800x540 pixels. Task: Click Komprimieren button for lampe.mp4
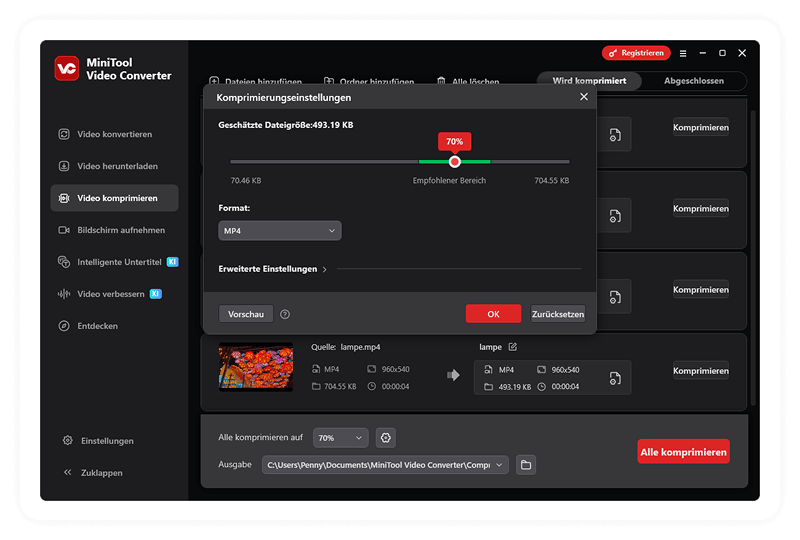click(x=701, y=371)
